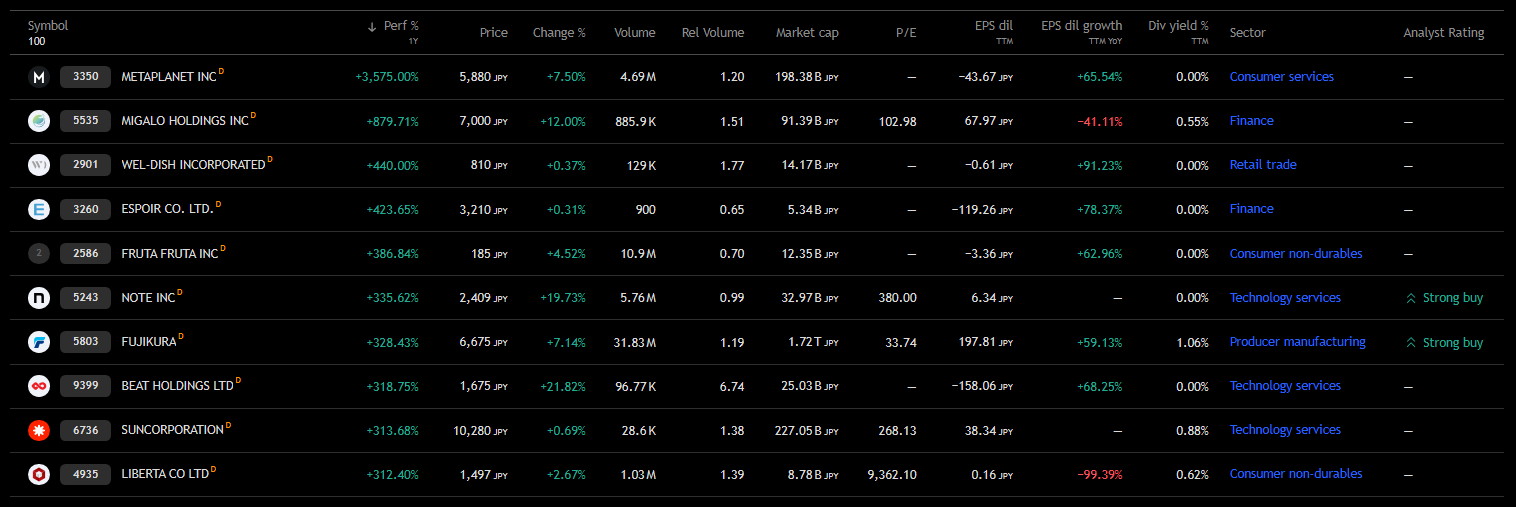Click the Beat Holdings logo icon
The width and height of the screenshot is (1516, 507).
pos(39,386)
